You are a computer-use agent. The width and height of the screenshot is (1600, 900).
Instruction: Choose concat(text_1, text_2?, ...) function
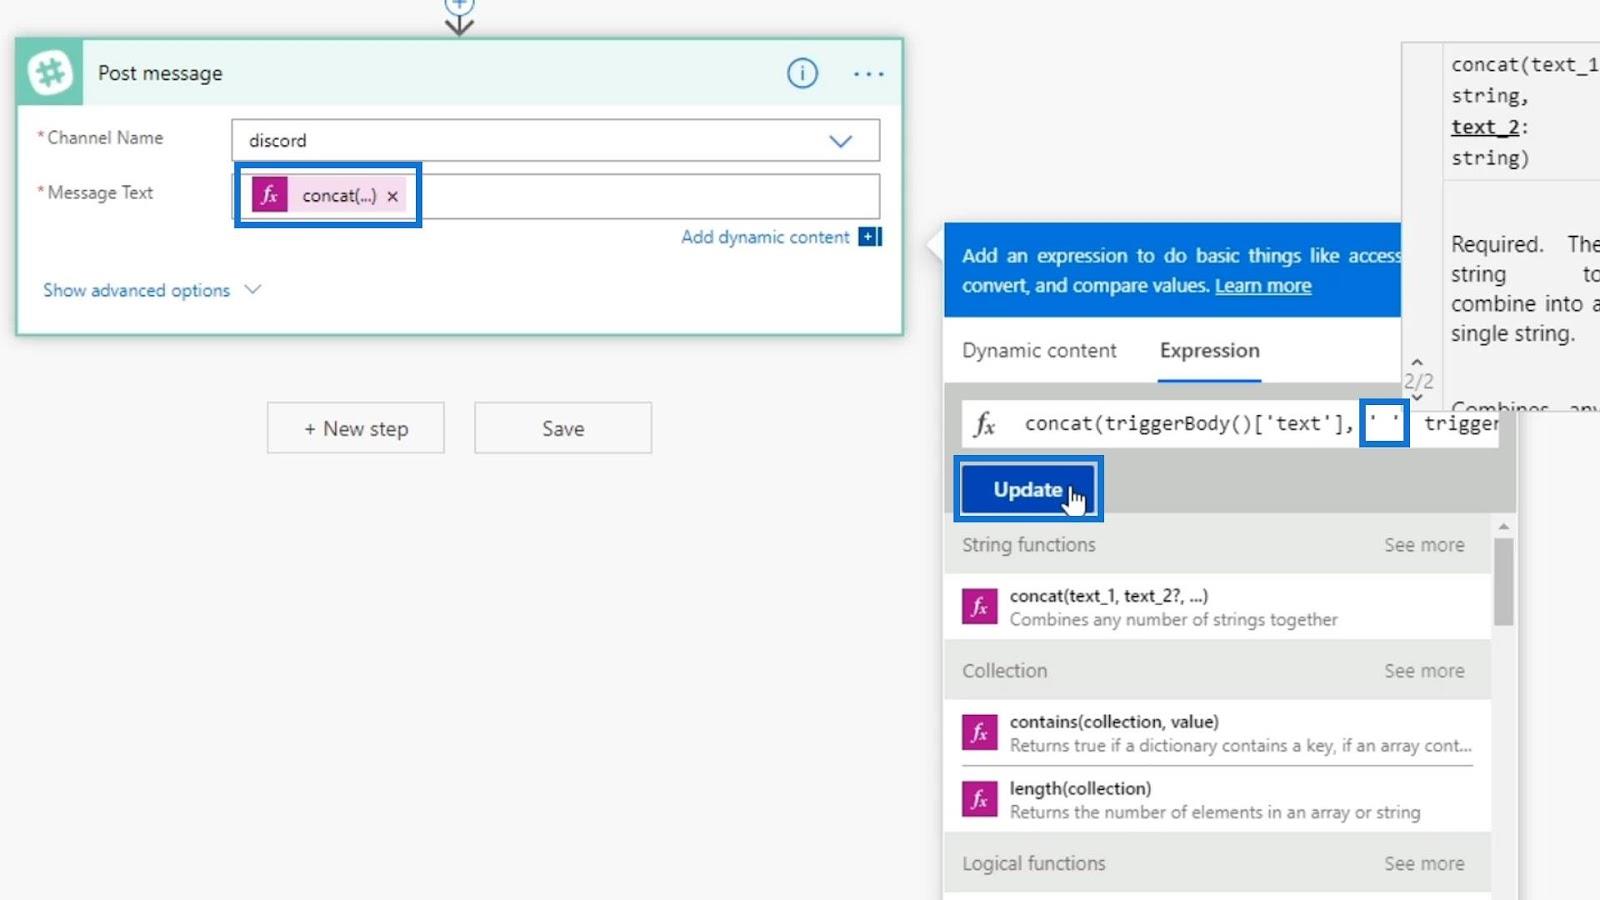pos(1217,607)
